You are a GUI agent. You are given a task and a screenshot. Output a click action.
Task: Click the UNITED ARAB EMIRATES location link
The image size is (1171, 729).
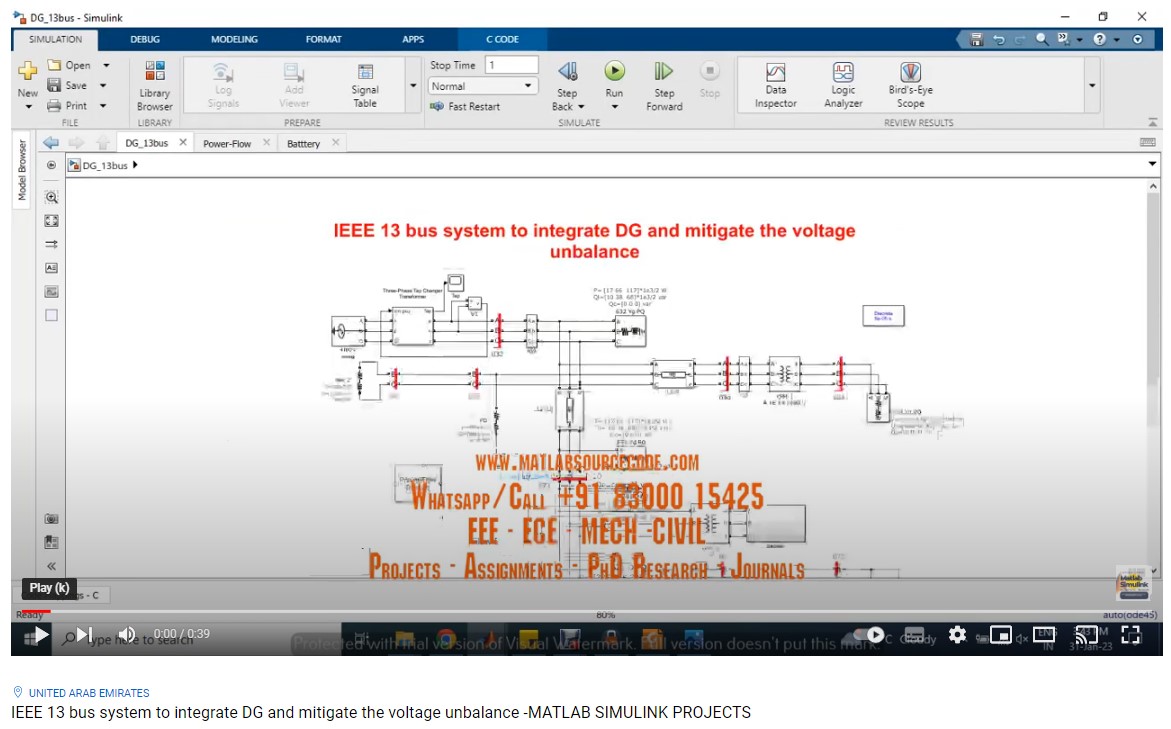coord(89,693)
